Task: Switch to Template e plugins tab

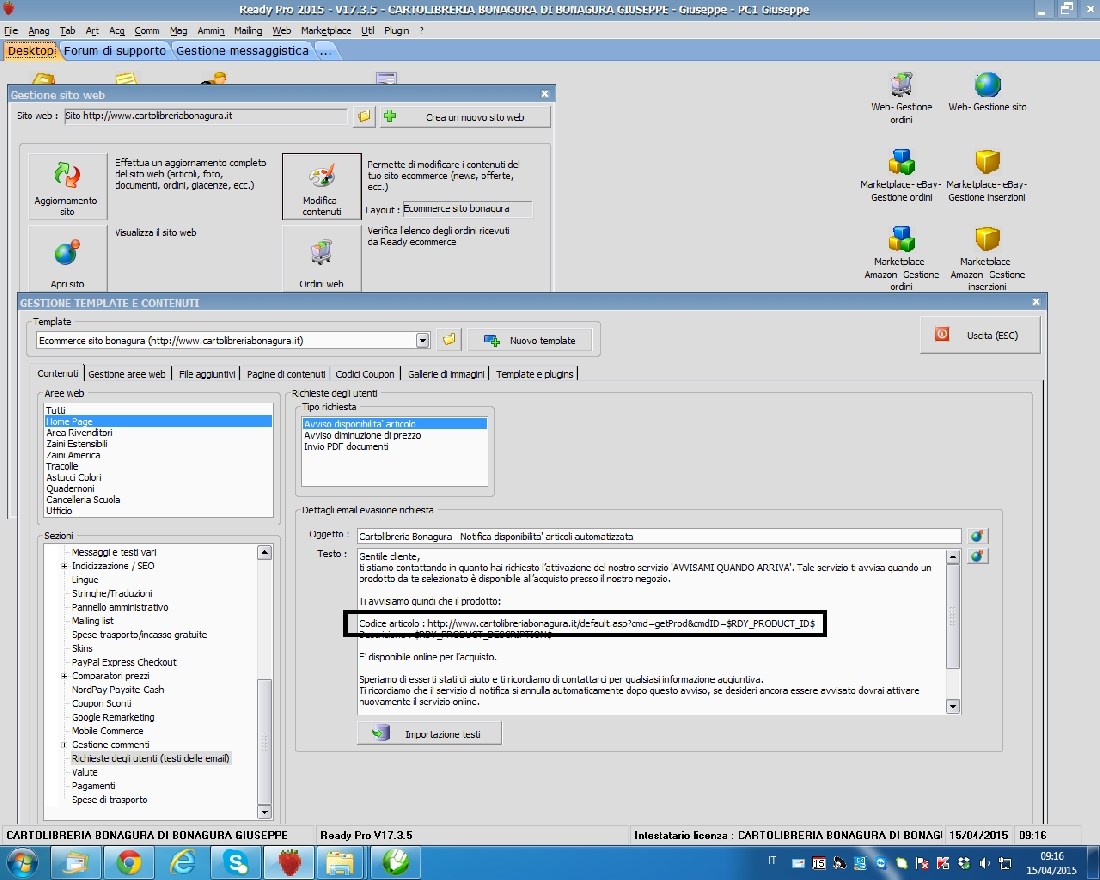Action: pyautogui.click(x=535, y=374)
